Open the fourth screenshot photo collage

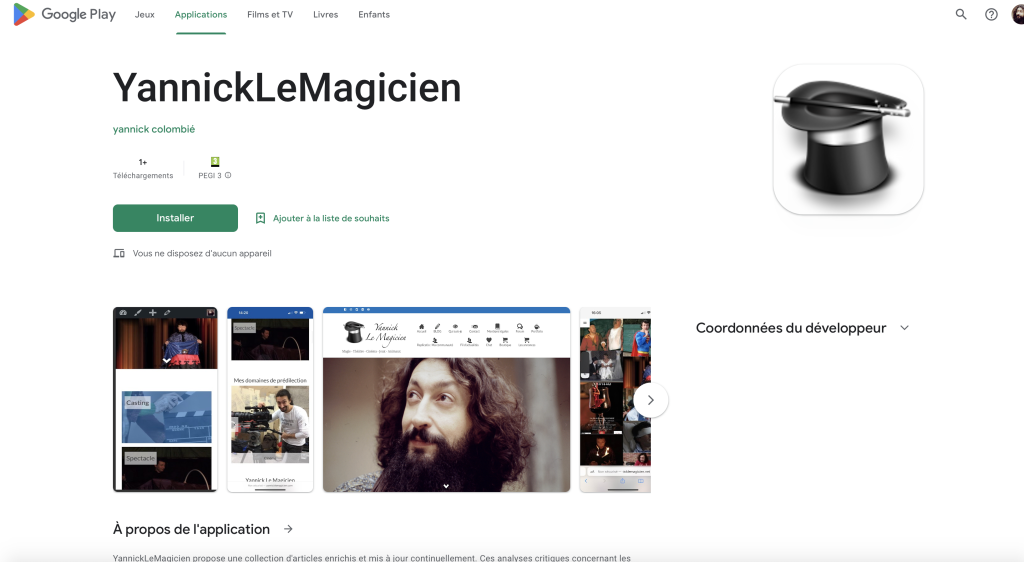click(615, 399)
